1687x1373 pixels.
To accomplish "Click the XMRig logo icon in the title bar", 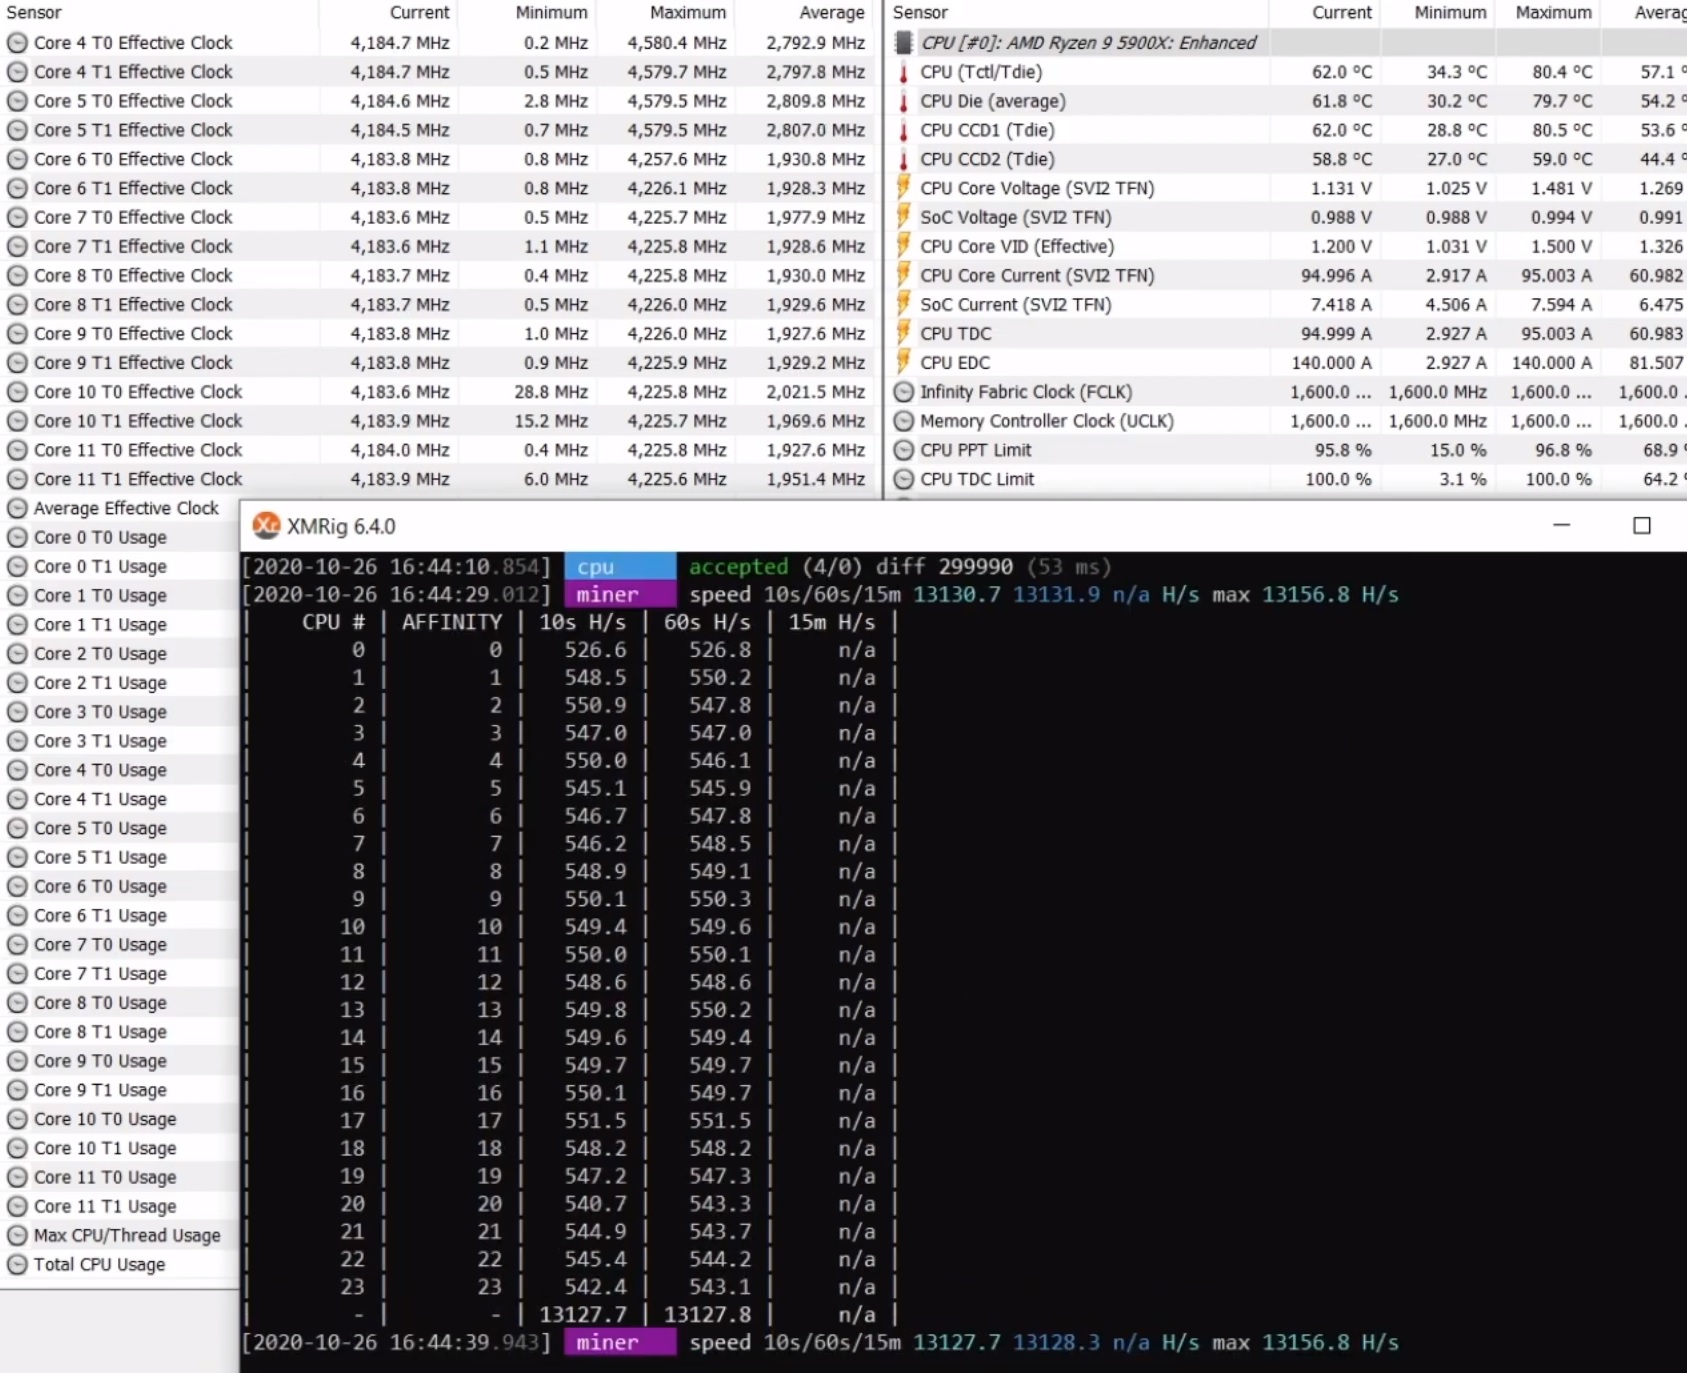I will pyautogui.click(x=266, y=526).
